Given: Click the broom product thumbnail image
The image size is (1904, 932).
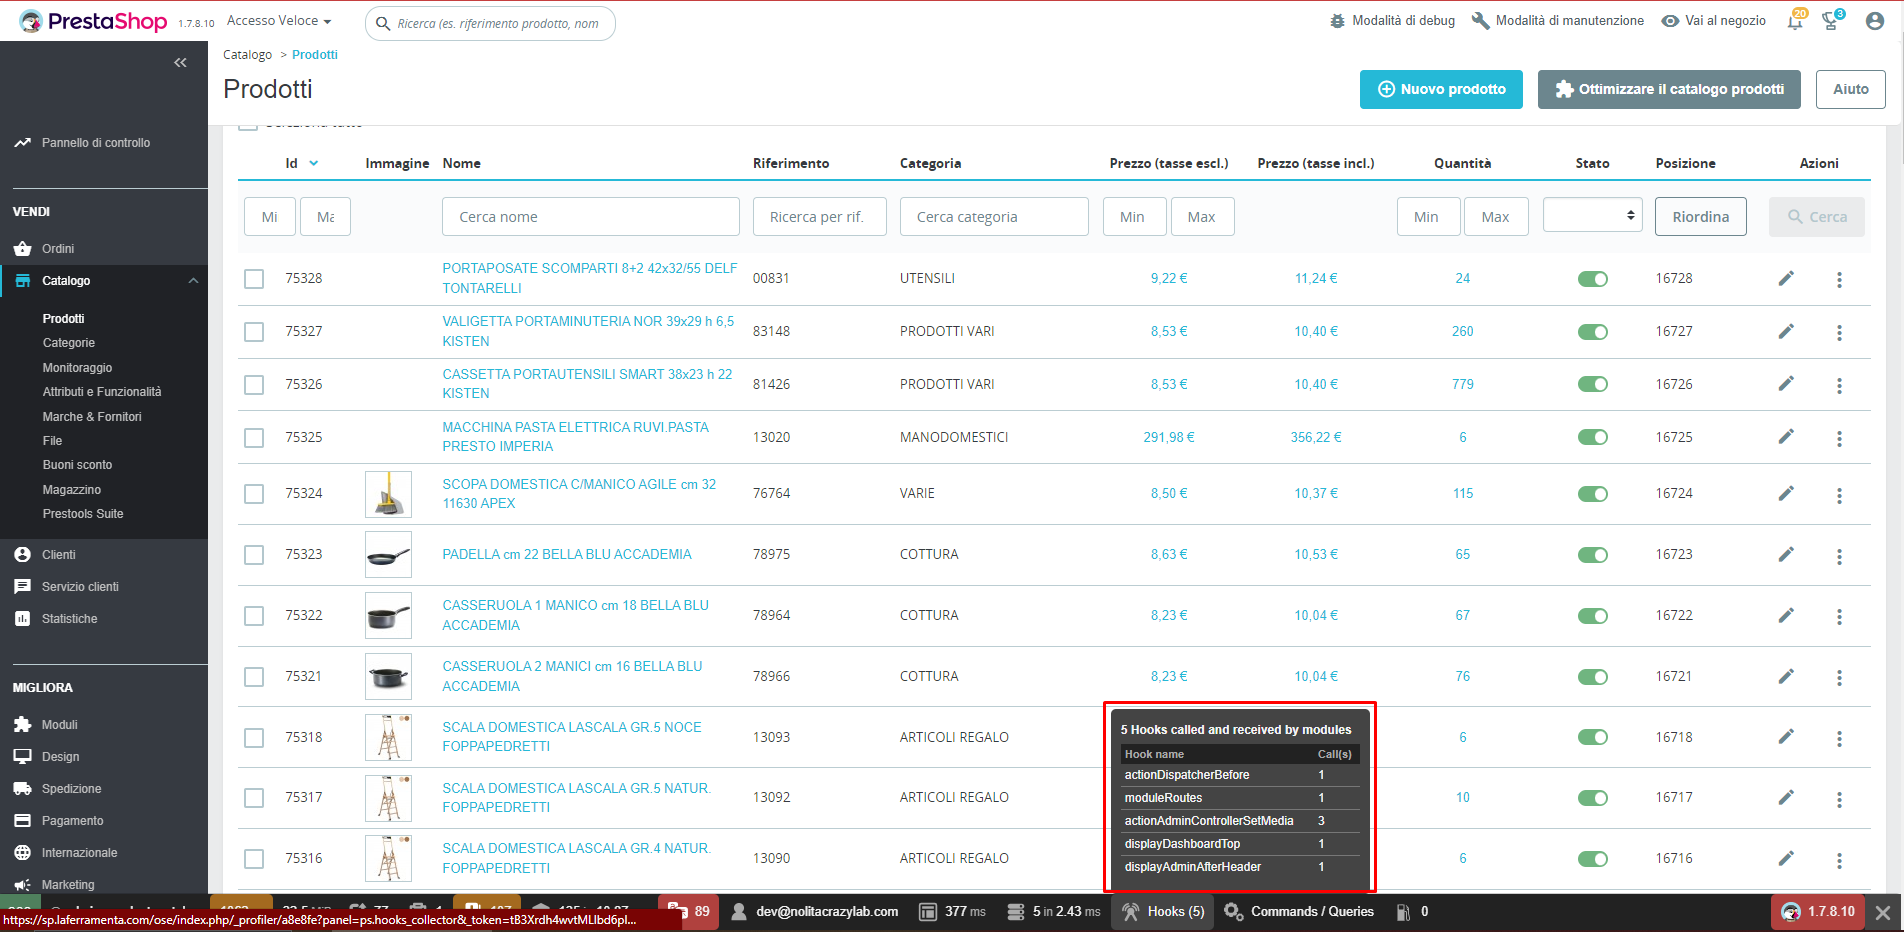Looking at the screenshot, I should pos(388,494).
